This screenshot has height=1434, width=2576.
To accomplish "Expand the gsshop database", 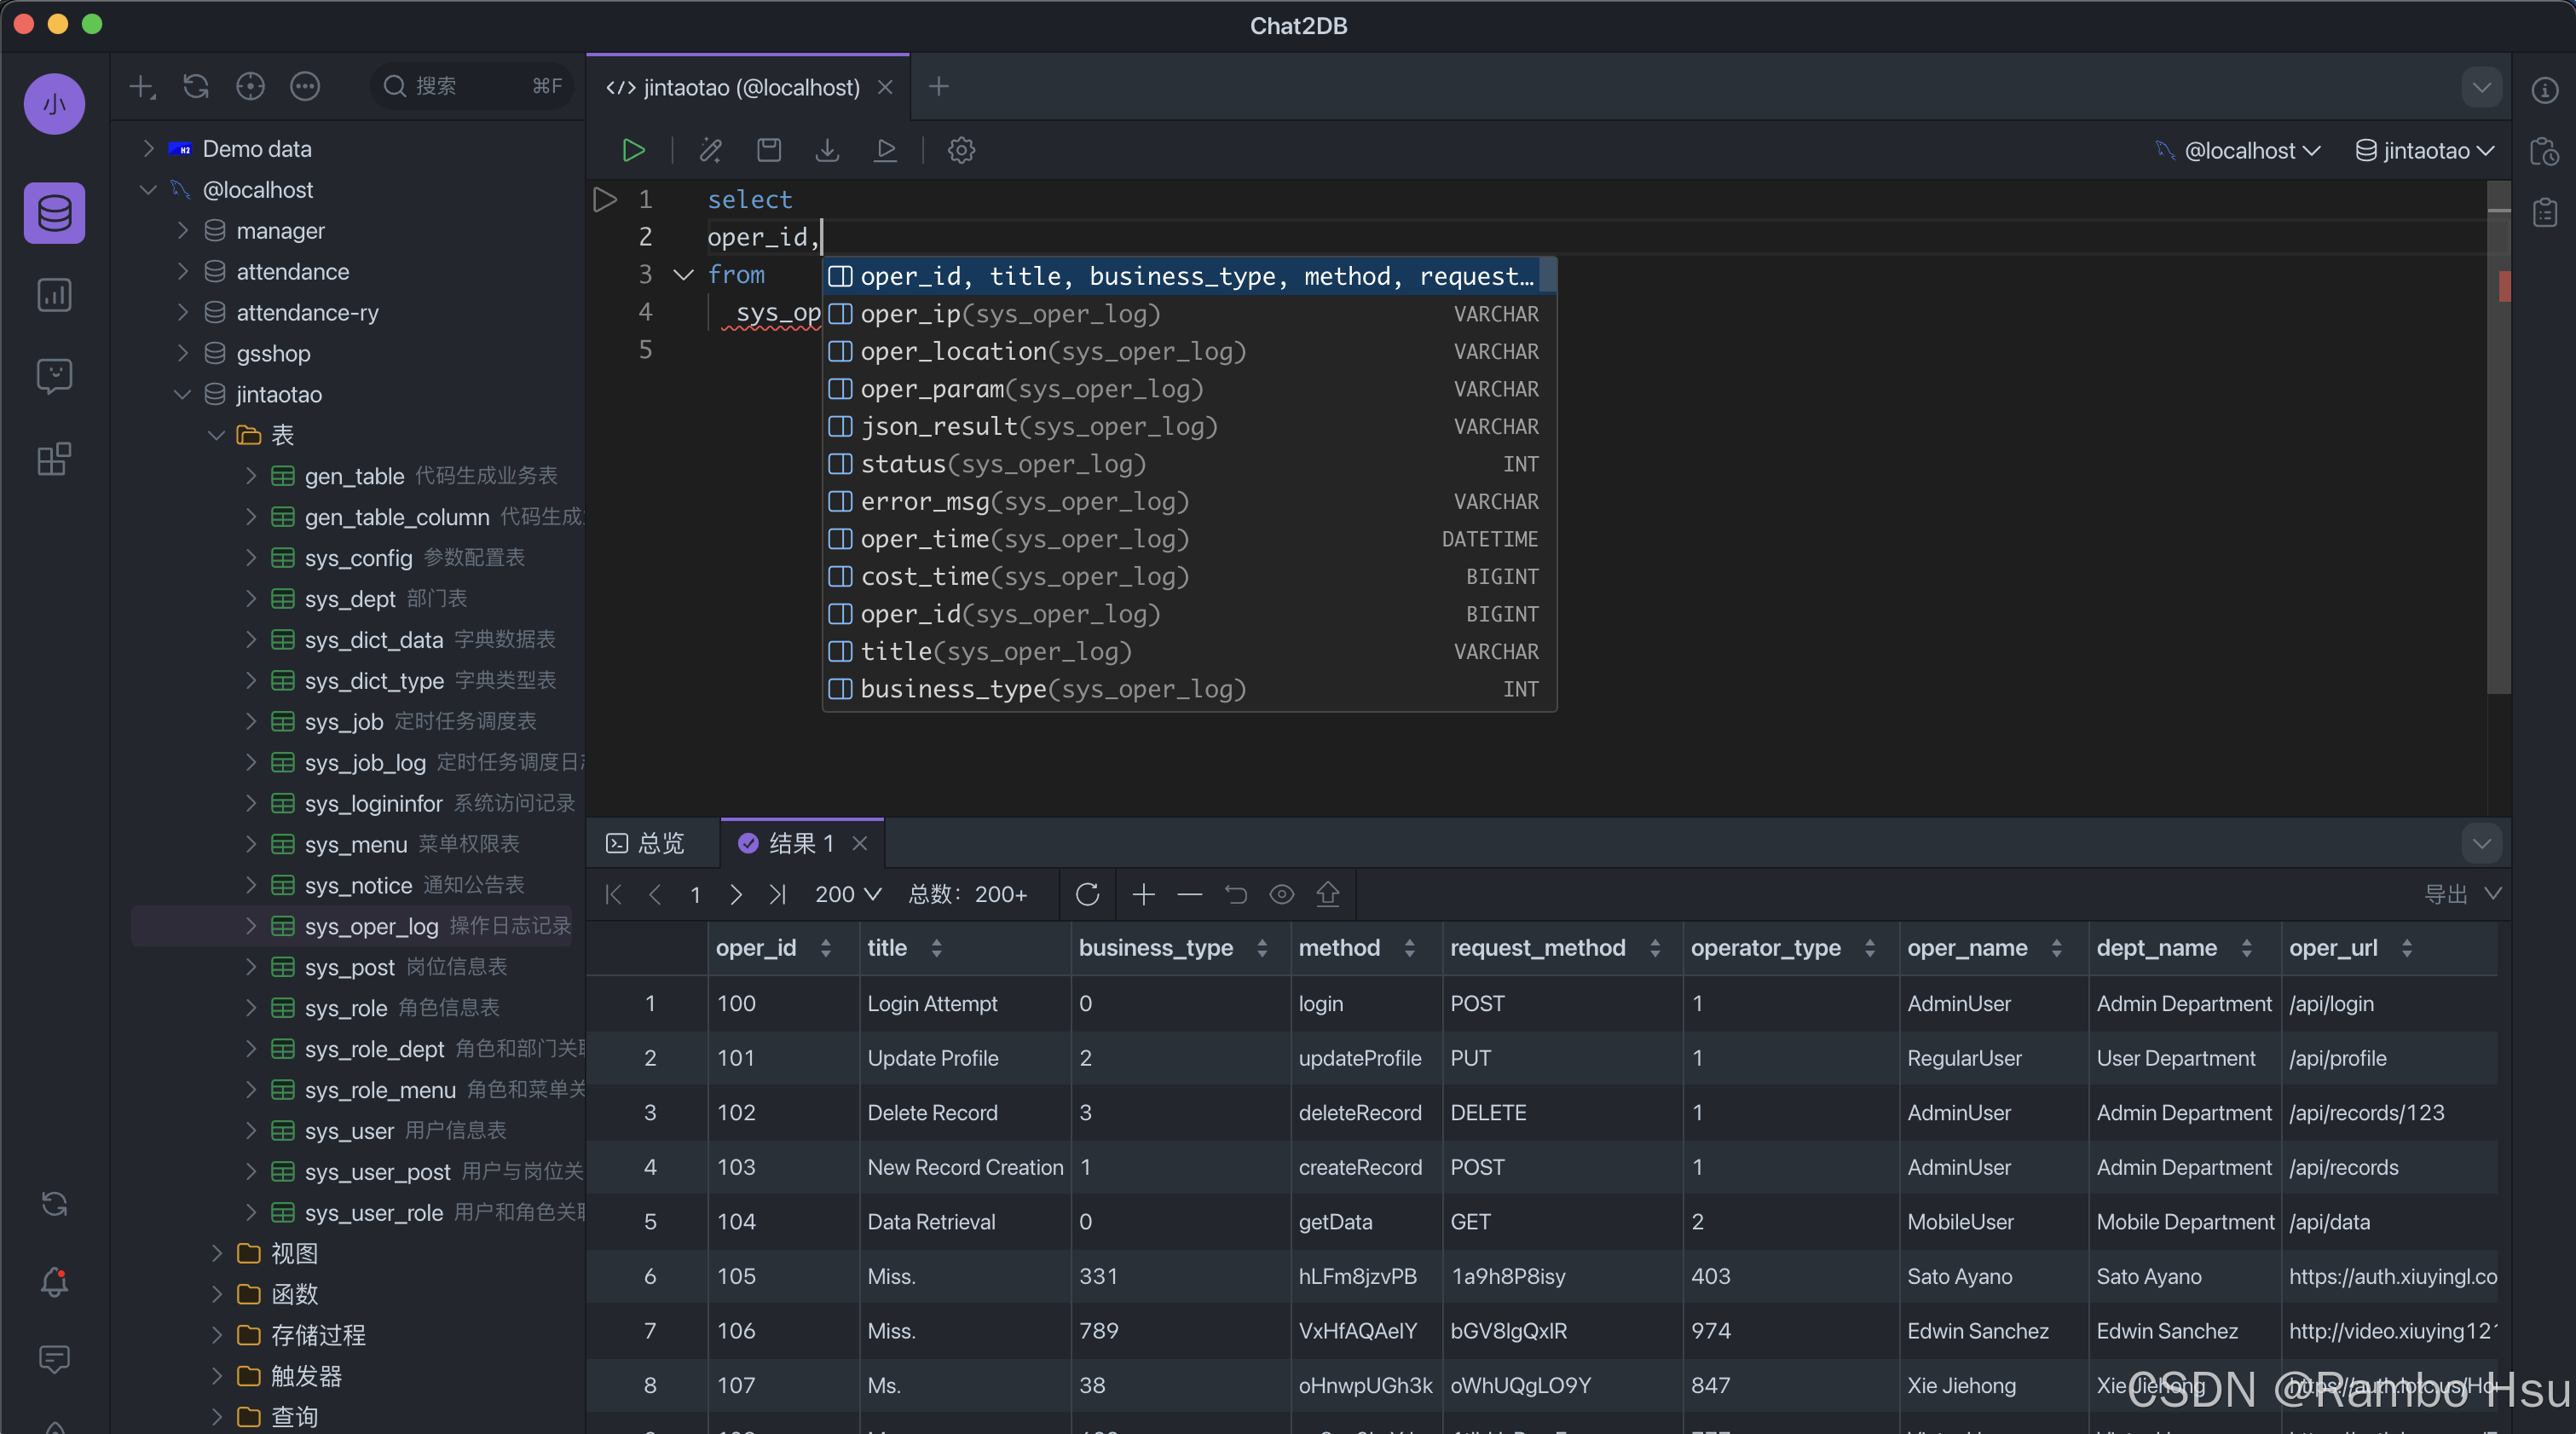I will coord(182,353).
